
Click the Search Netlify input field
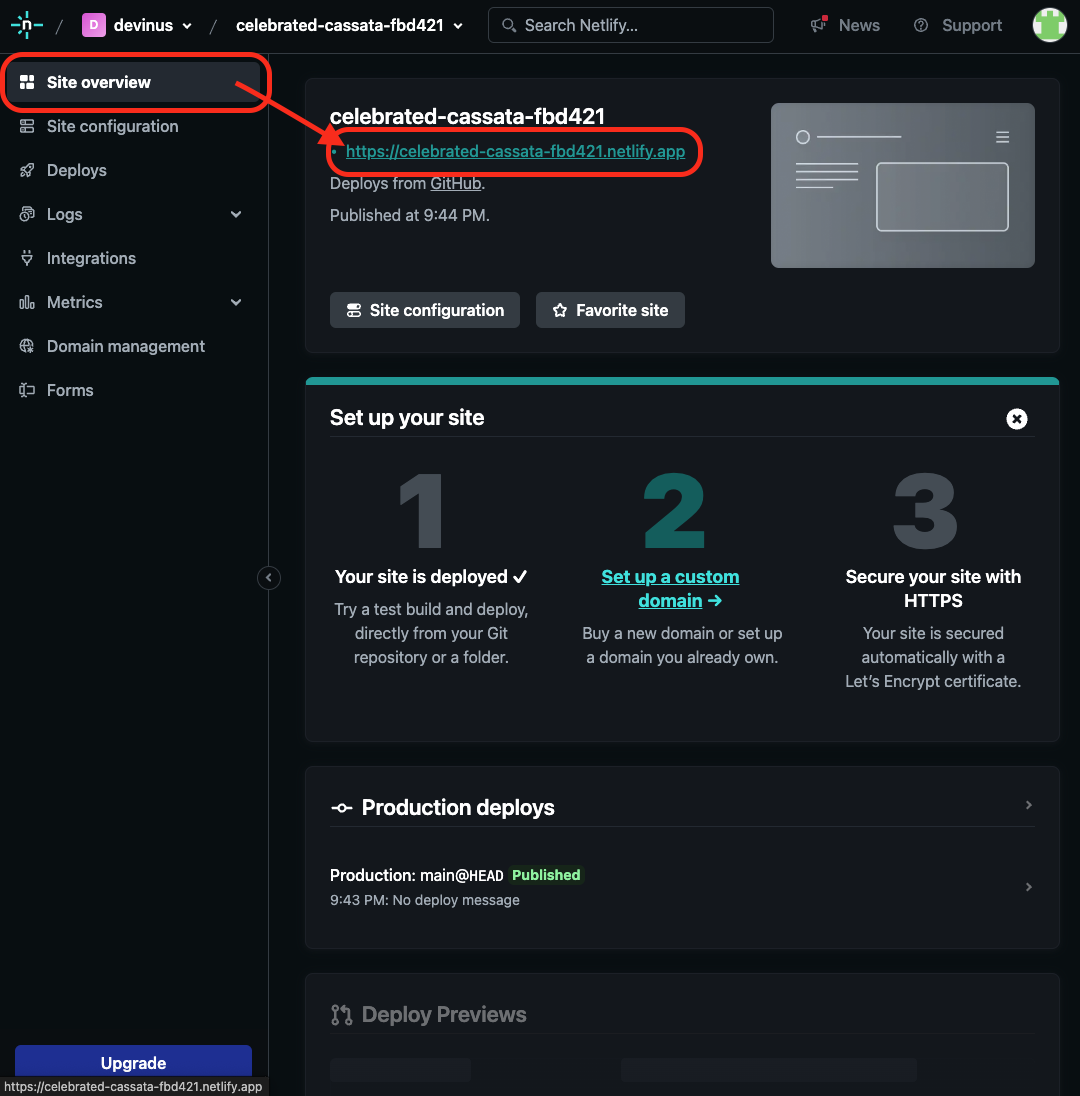point(630,25)
